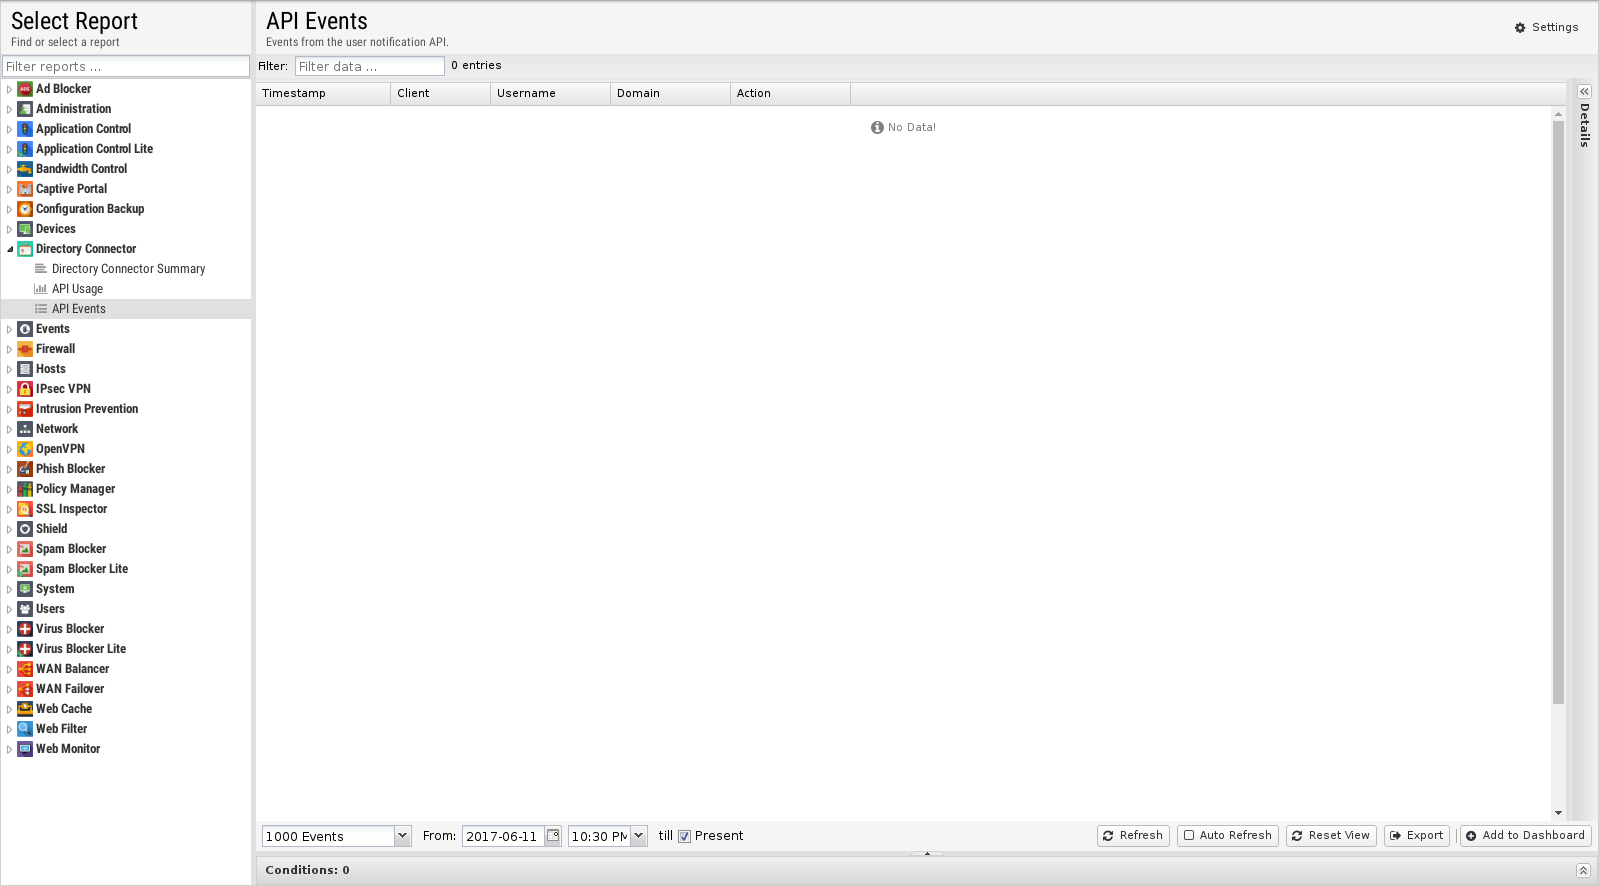Screen dimensions: 1599x886
Task: Click the Bandwidth Control icon
Action: point(25,169)
